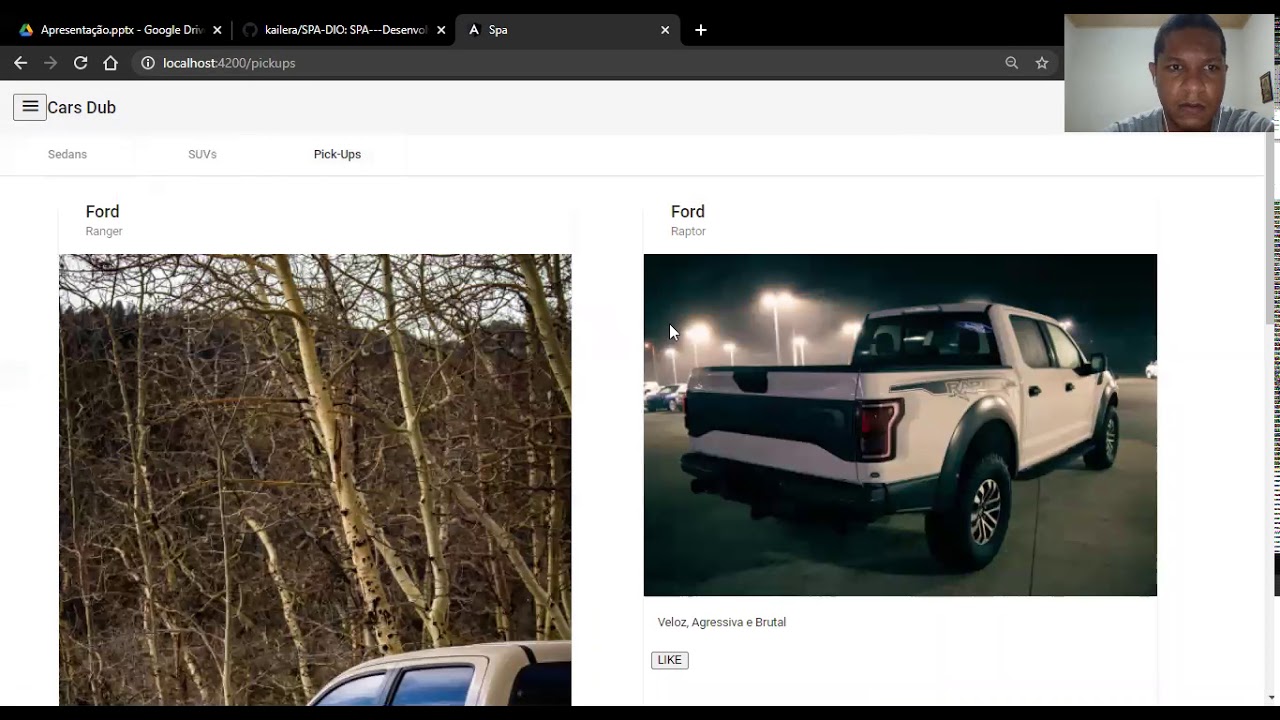This screenshot has height=720, width=1280.
Task: Click the Raptor subtitle text
Action: tap(688, 231)
